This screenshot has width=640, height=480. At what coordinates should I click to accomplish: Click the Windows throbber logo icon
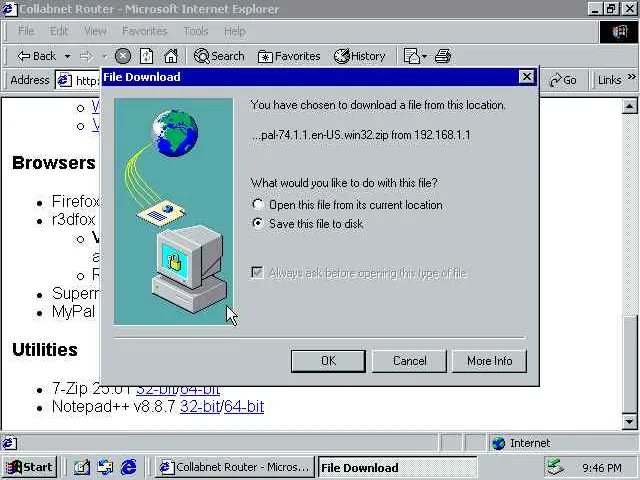618,31
